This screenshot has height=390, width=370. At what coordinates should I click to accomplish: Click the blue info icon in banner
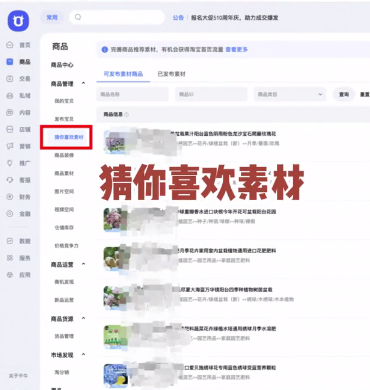(104, 50)
